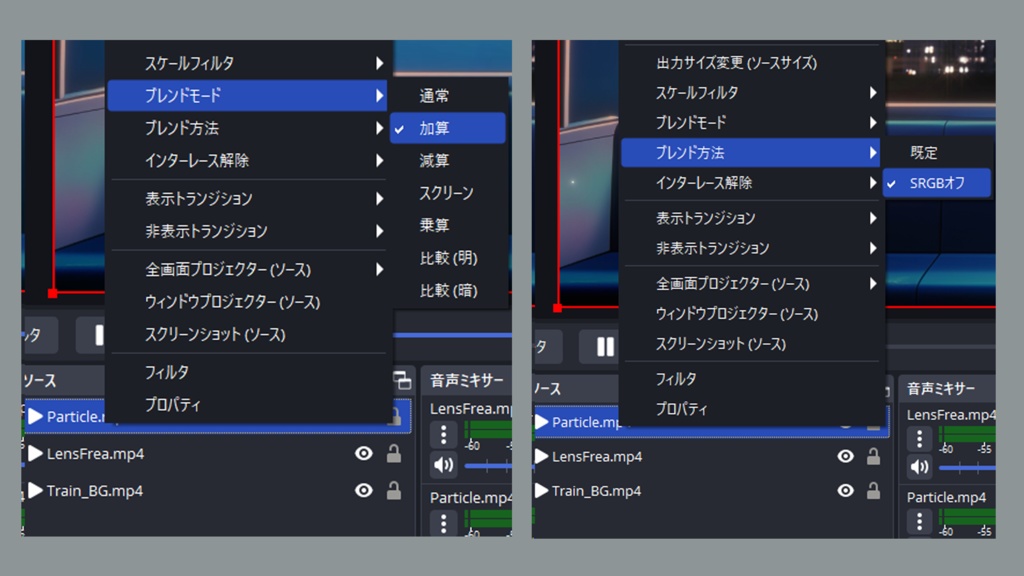
Task: Toggle LensFrea.mp4 eye icon in right screenshot
Action: (845, 456)
